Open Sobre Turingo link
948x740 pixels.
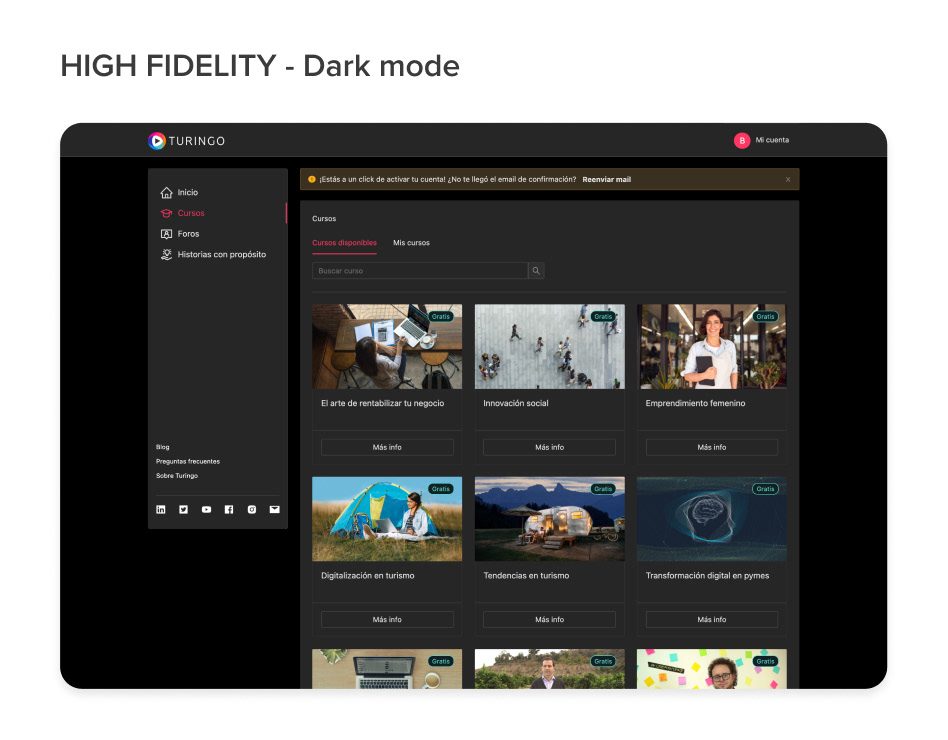[x=177, y=476]
